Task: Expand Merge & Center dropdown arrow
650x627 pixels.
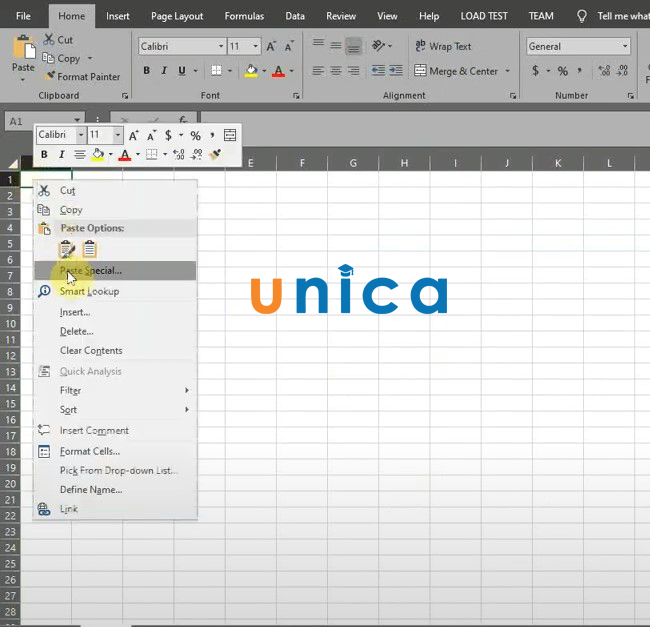Action: 507,71
